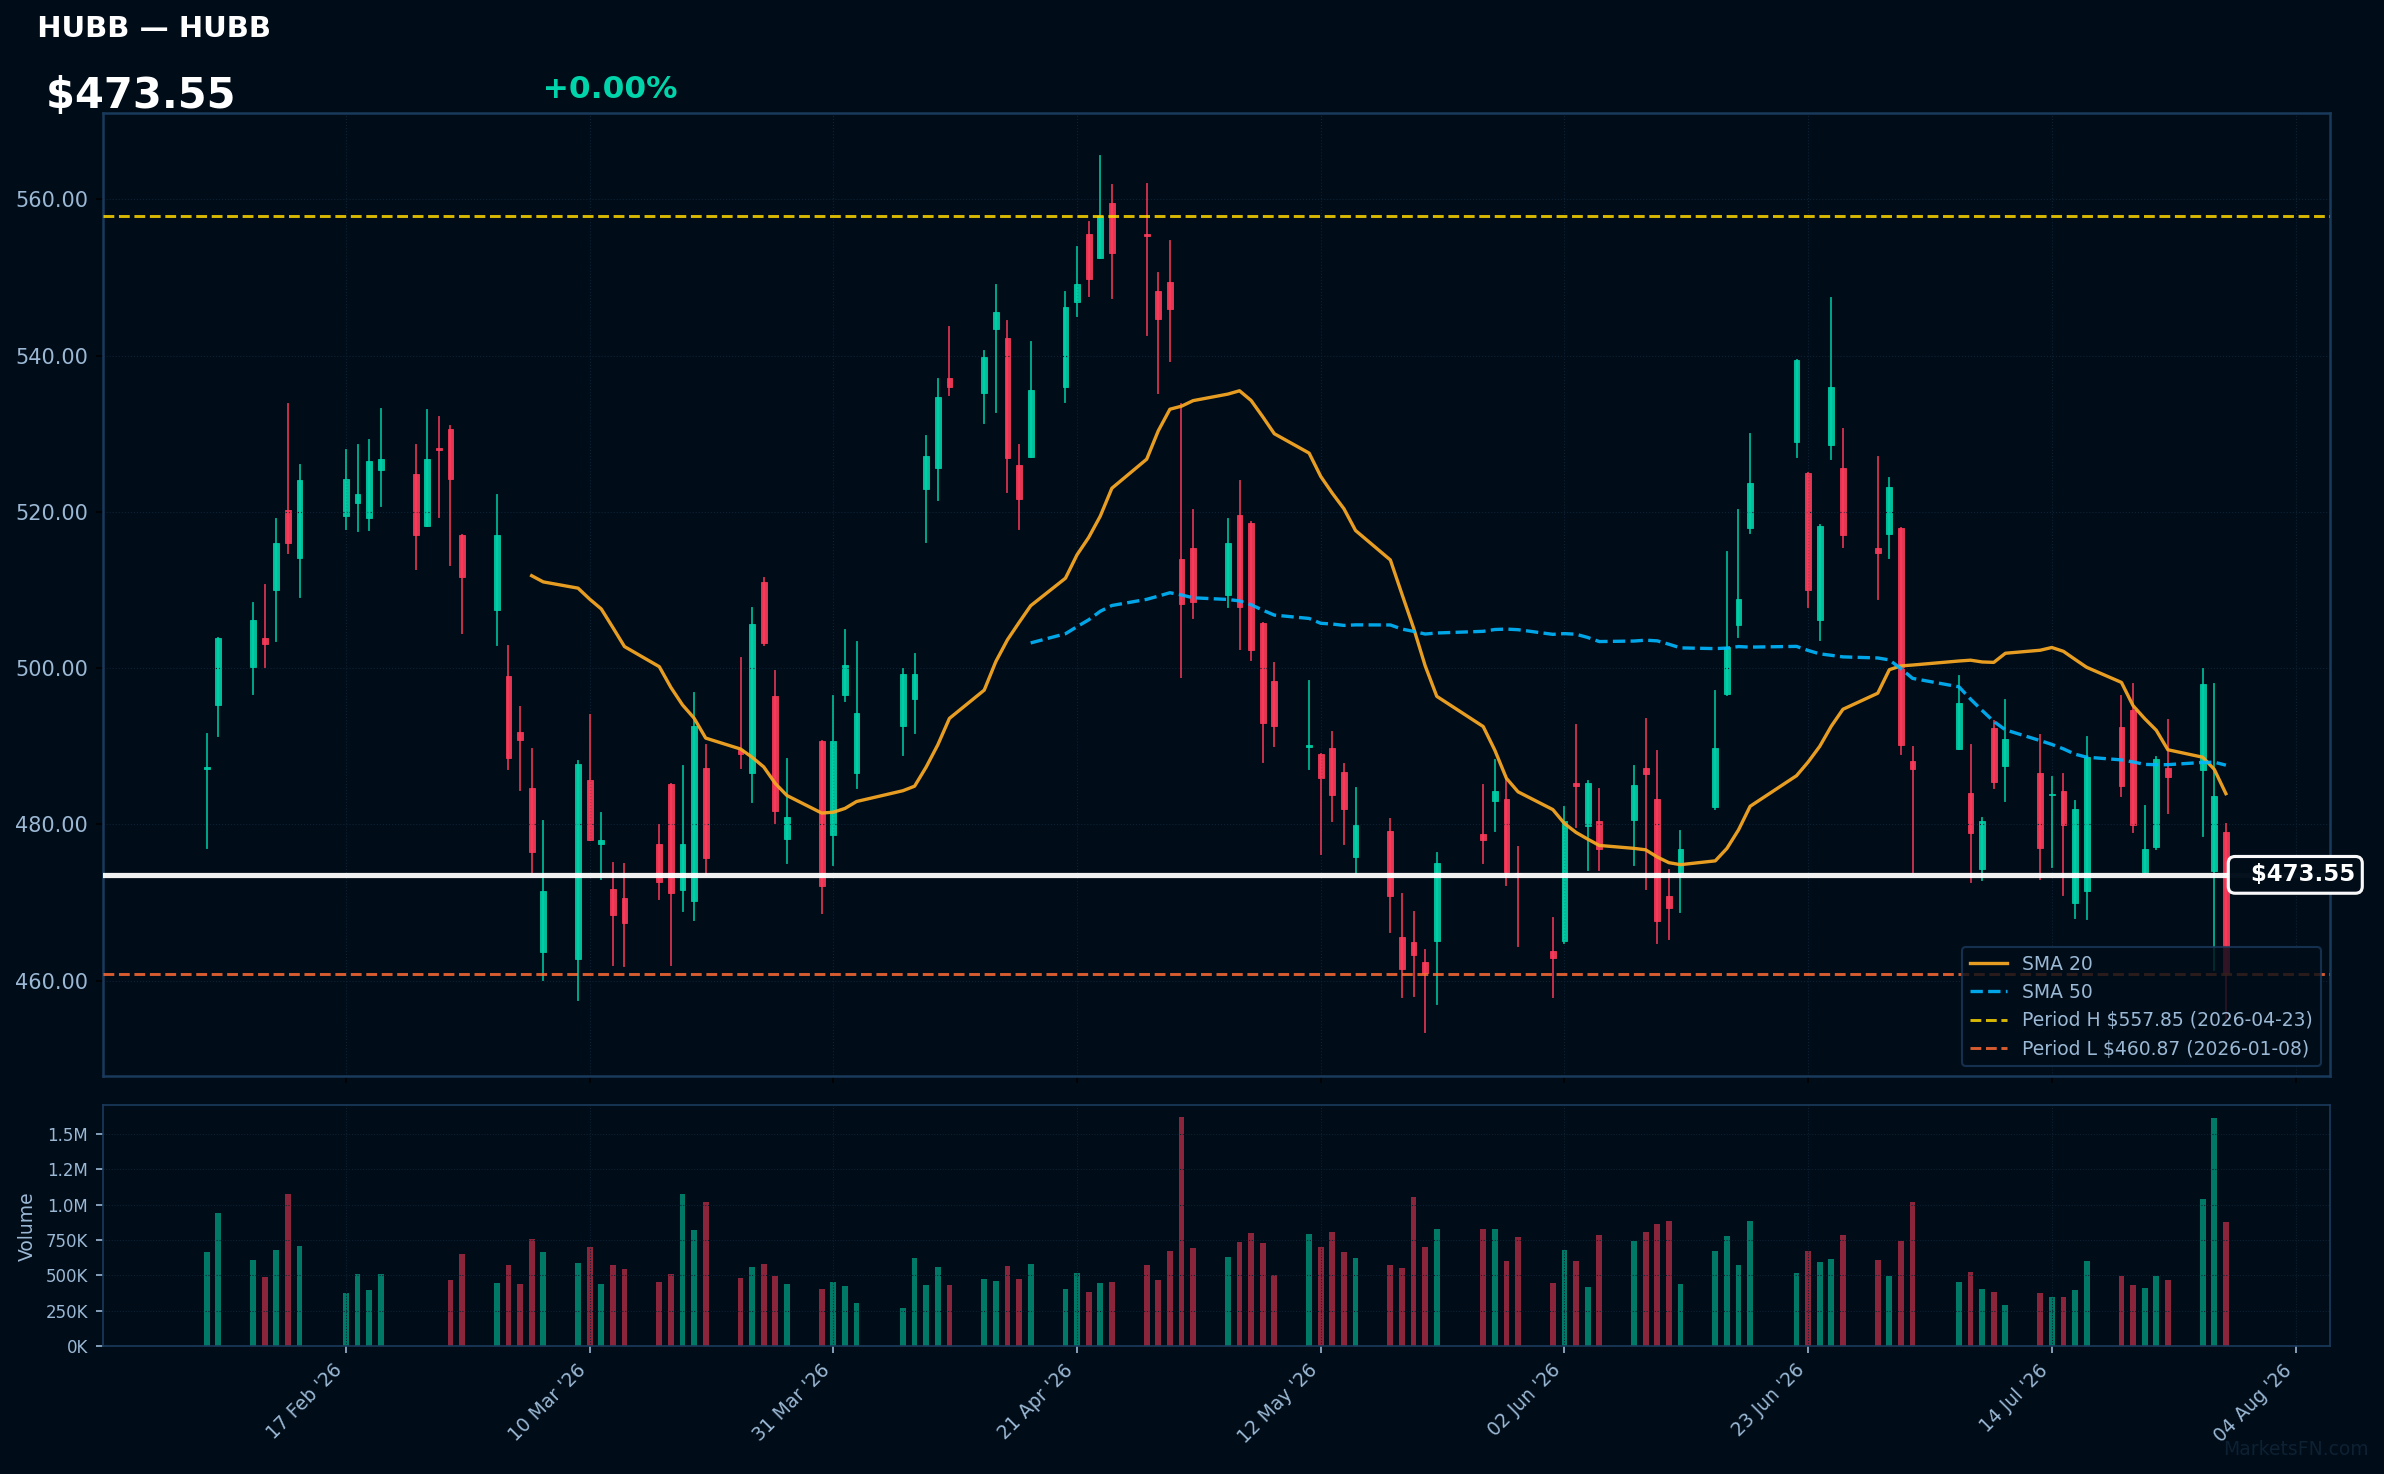Click Period H $557.85 (2026-04-23) legend entry
Viewport: 2384px width, 1474px height.
2141,1019
